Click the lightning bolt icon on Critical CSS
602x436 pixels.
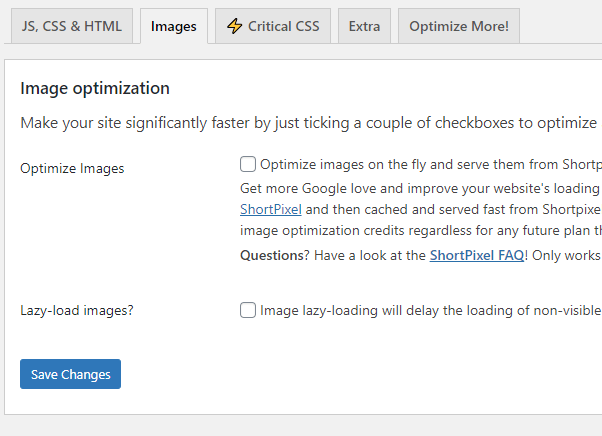pos(234,26)
